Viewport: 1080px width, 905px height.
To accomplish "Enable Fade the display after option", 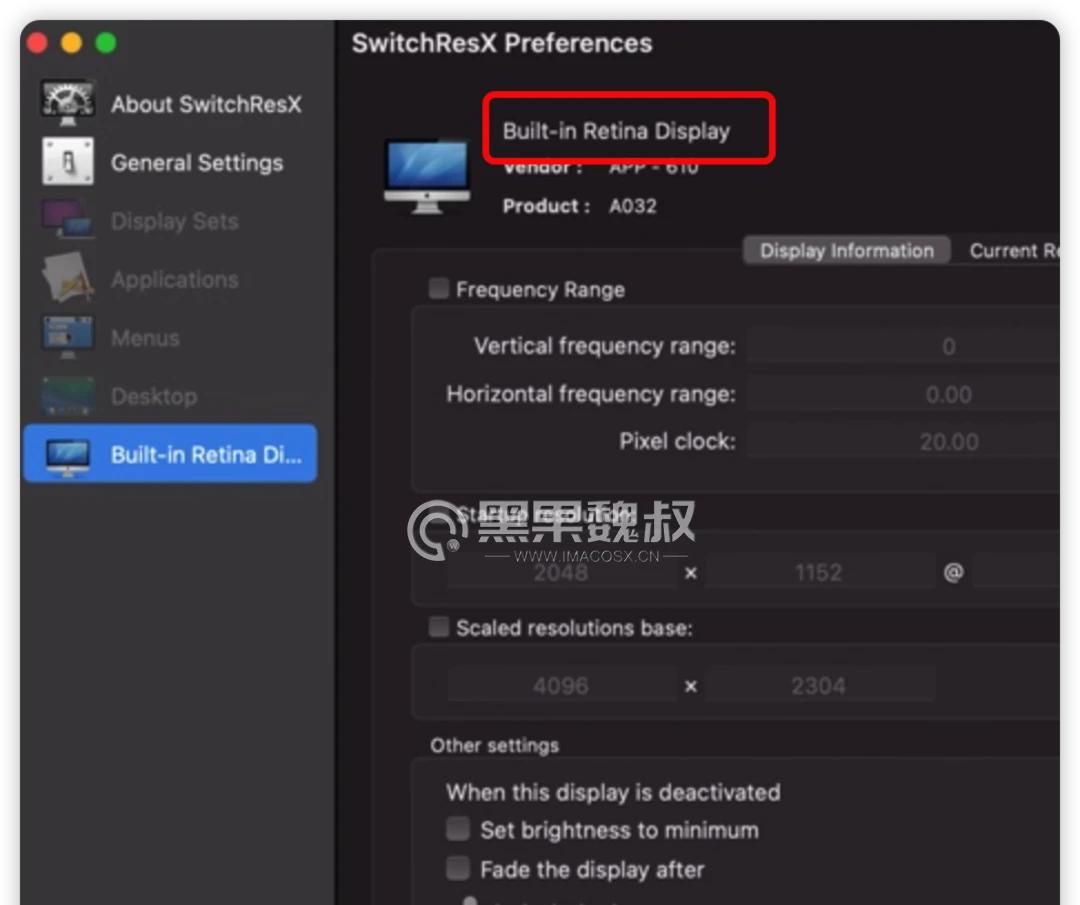I will [458, 869].
